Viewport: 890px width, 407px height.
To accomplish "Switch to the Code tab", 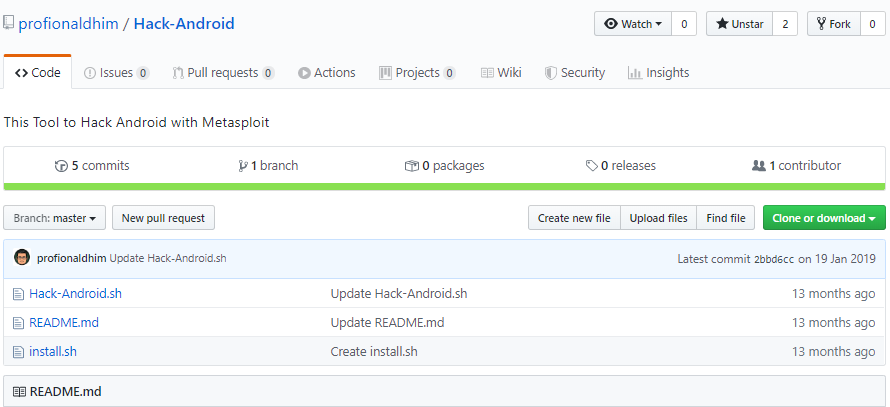I will click(37, 73).
